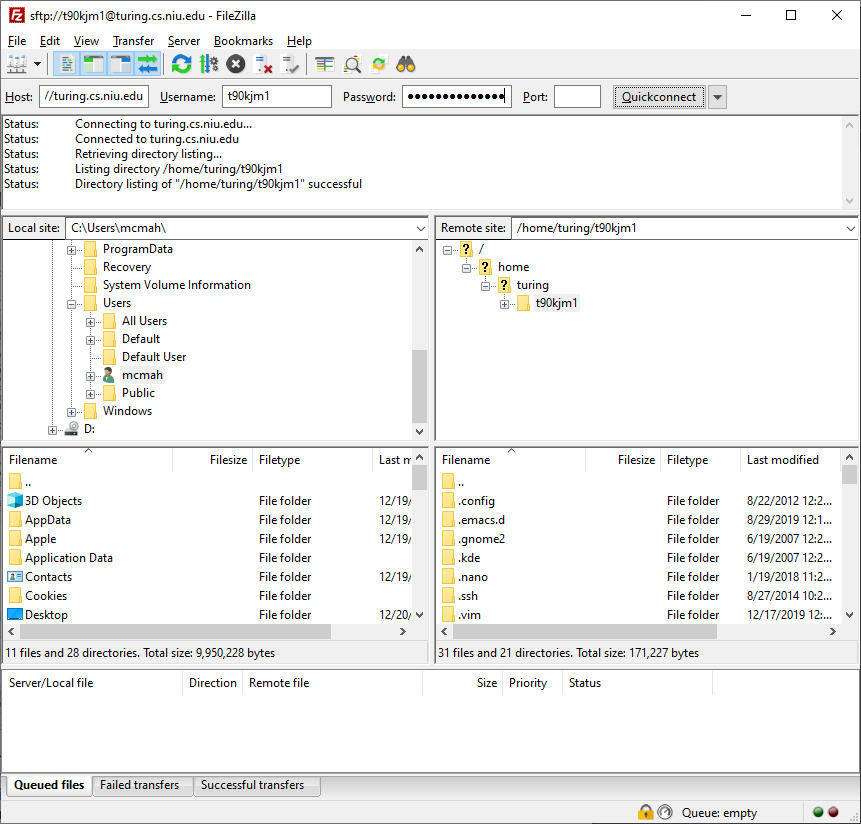Select the turing folder in remote tree
Image resolution: width=861 pixels, height=824 pixels.
click(532, 285)
